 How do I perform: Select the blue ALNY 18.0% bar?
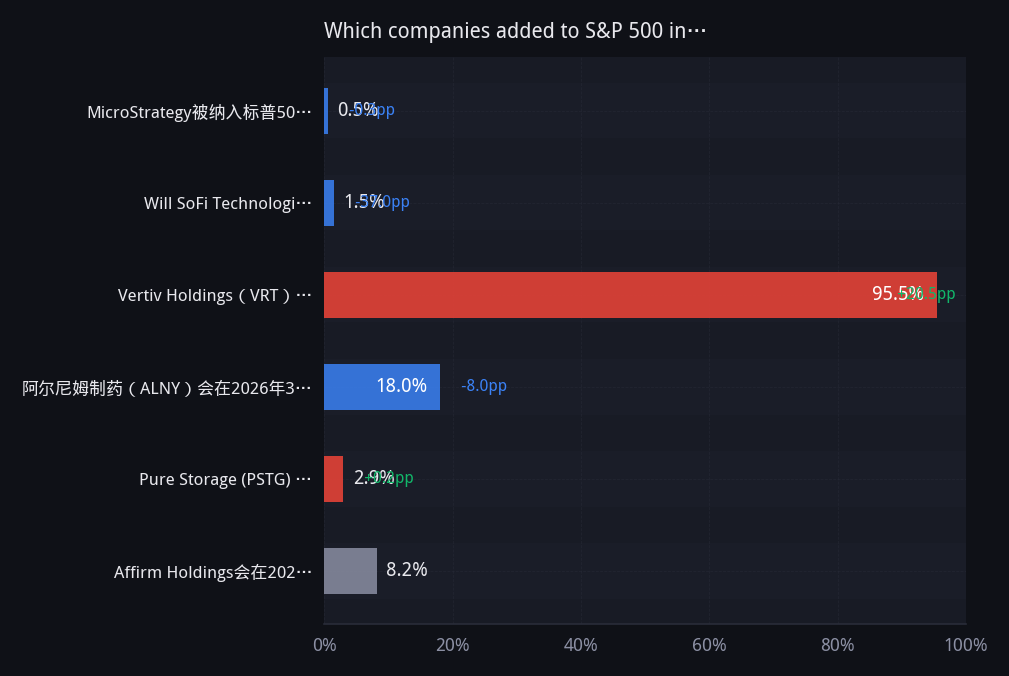tap(382, 387)
